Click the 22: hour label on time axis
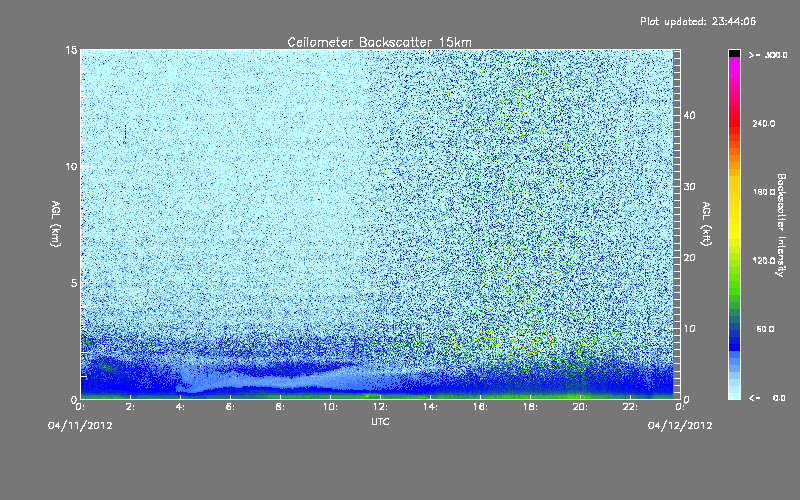The image size is (800, 500). [x=630, y=407]
